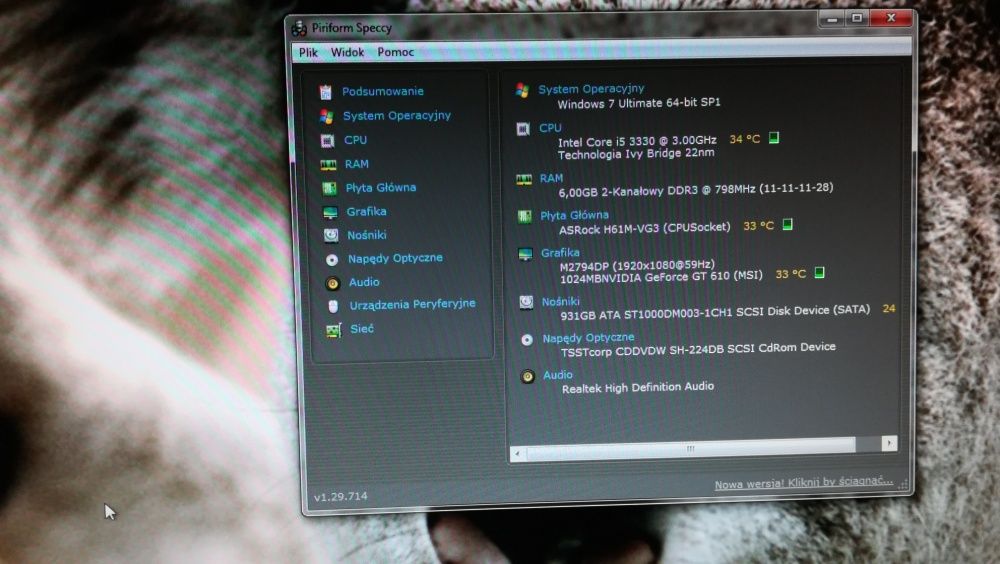Click the text Intel Core i5 3330 @ 3.00GHz
The width and height of the screenshot is (1000, 564).
tap(637, 141)
